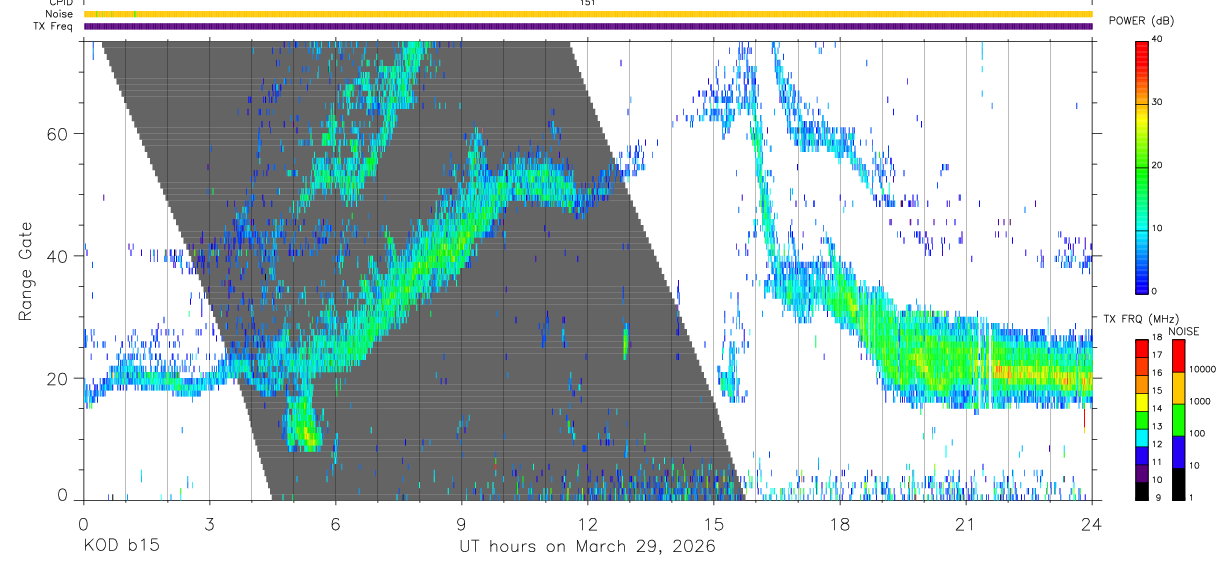Click the 15 label of the TX FRQ legend
Image resolution: width=1228 pixels, height=567 pixels.
point(1158,391)
